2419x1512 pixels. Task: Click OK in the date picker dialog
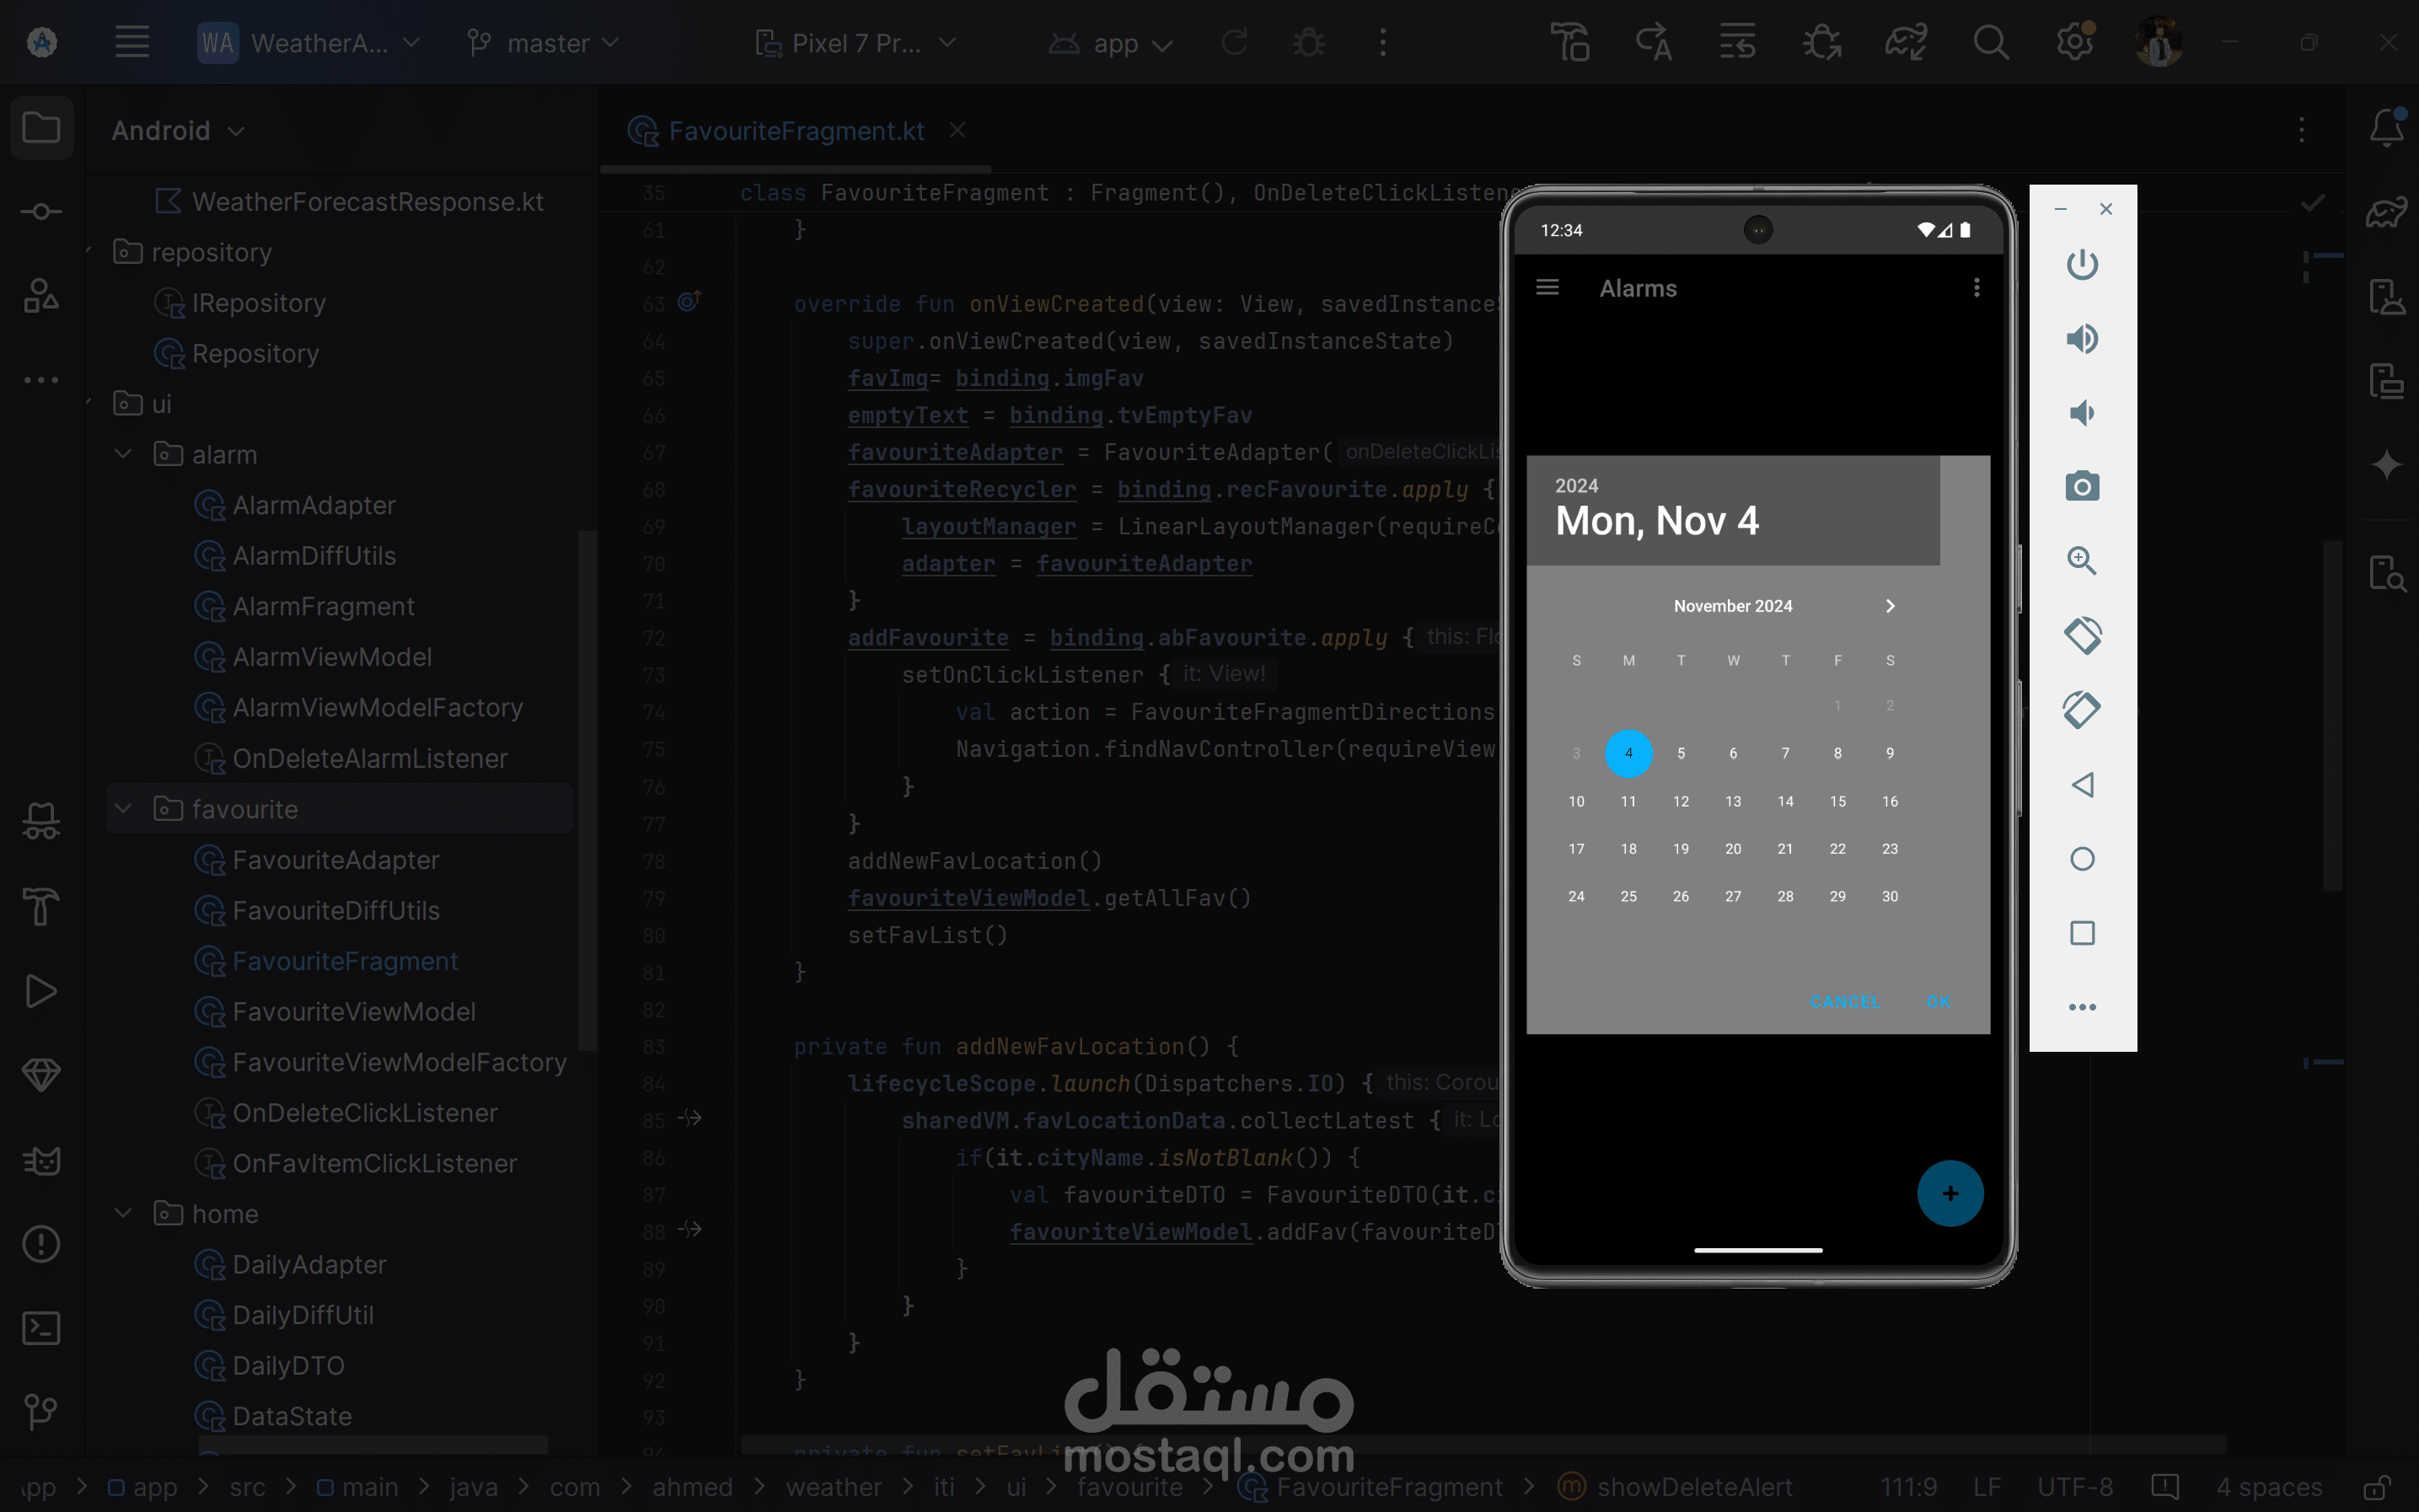tap(1938, 1002)
